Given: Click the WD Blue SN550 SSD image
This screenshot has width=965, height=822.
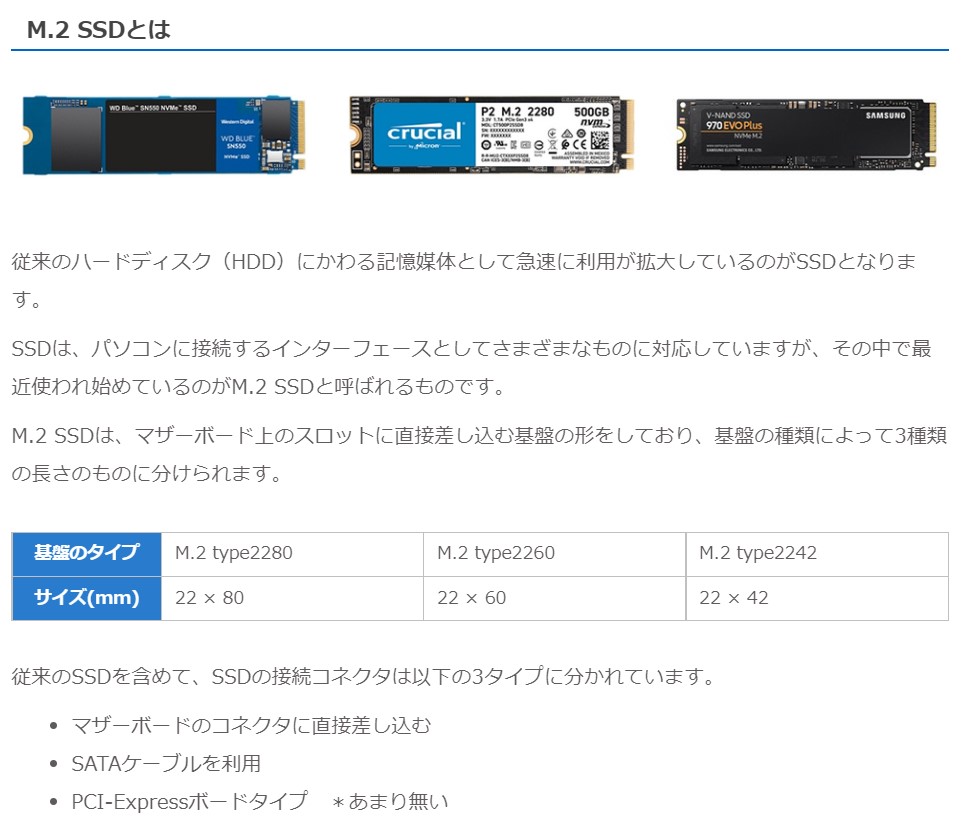Looking at the screenshot, I should (x=164, y=135).
